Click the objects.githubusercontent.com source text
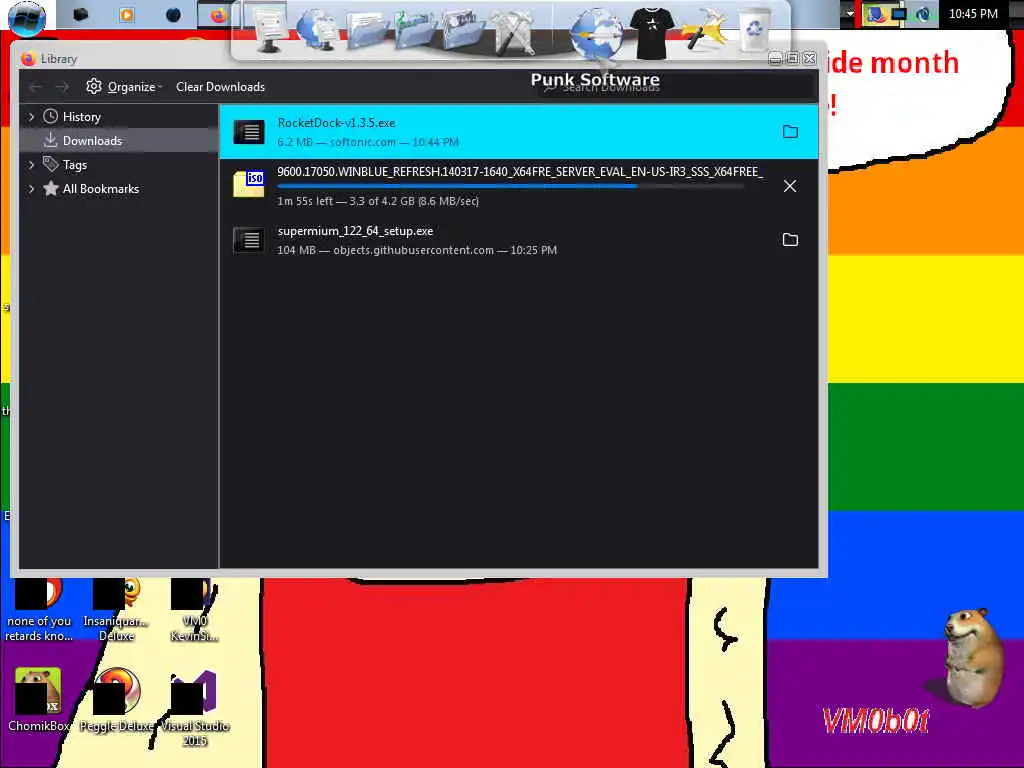The height and width of the screenshot is (768, 1024). coord(413,250)
